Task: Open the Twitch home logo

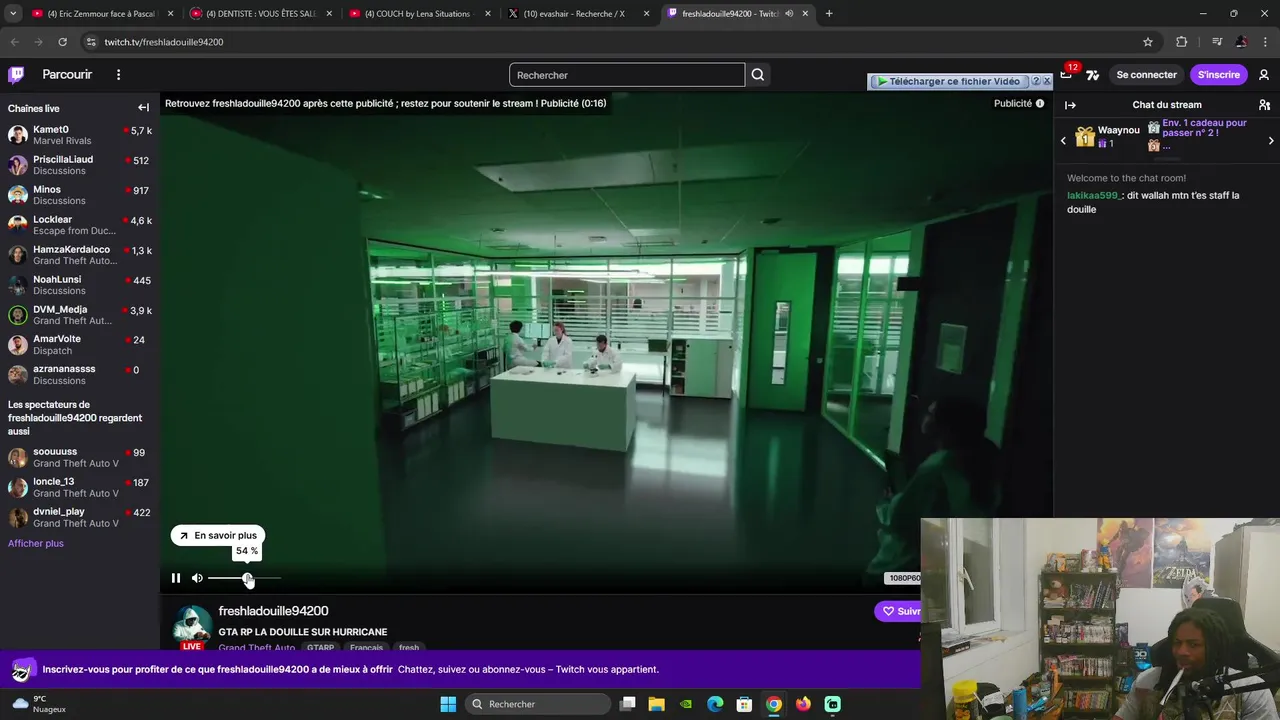Action: (16, 75)
